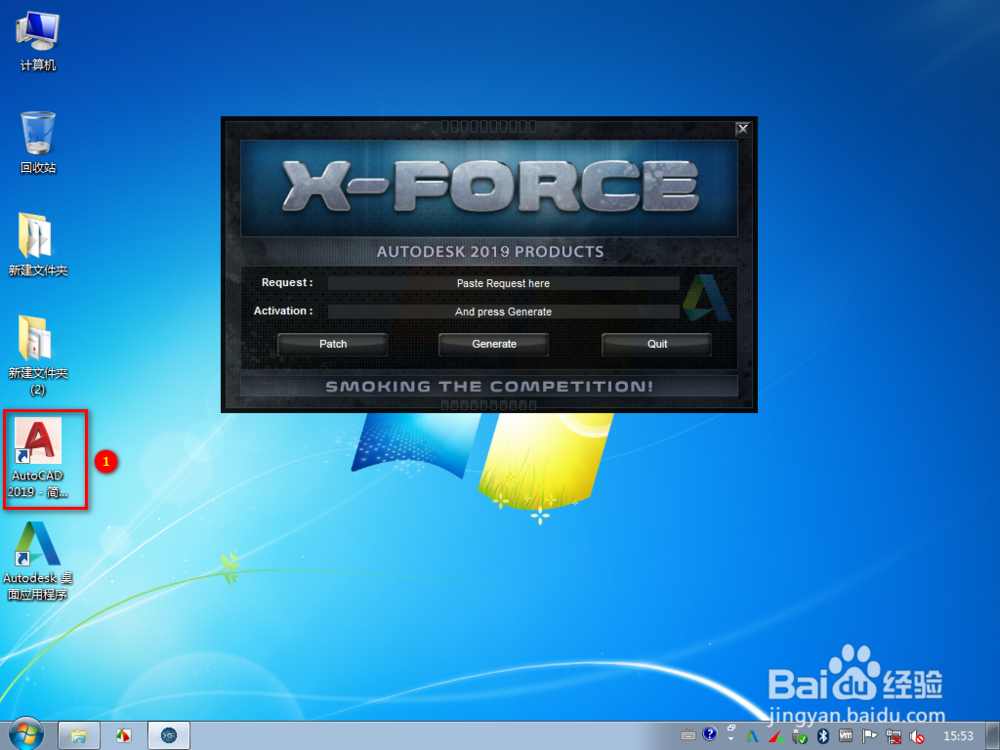Viewport: 1000px width, 750px height.
Task: Click the Quit button in X-Force
Action: (x=657, y=344)
